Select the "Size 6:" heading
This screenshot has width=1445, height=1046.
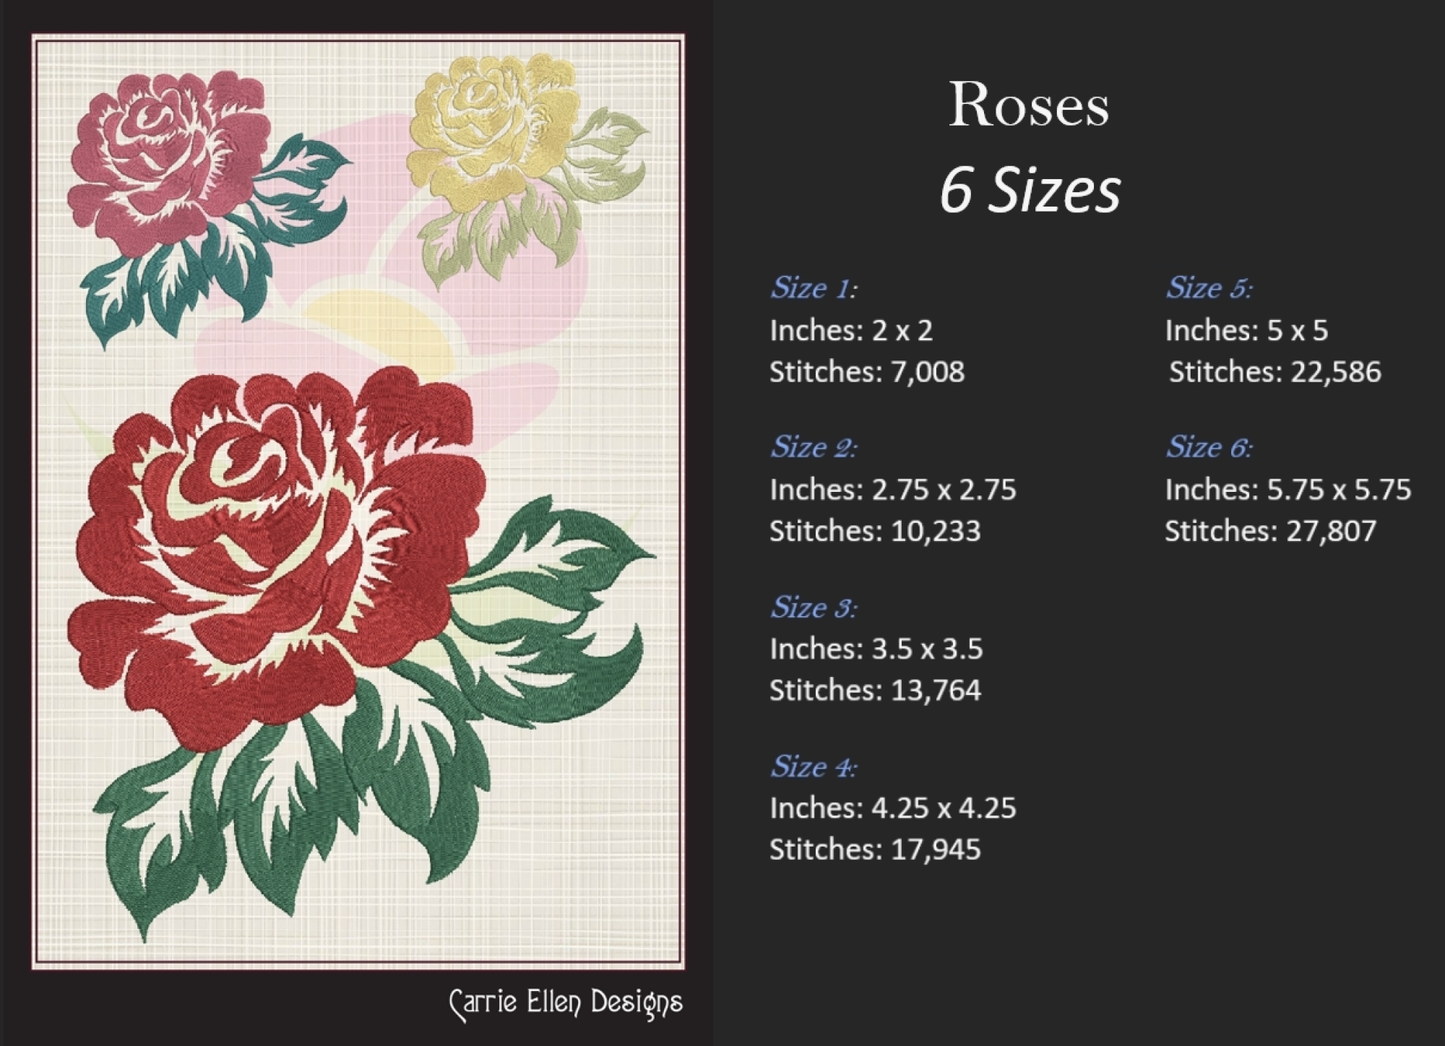[x=1208, y=447]
